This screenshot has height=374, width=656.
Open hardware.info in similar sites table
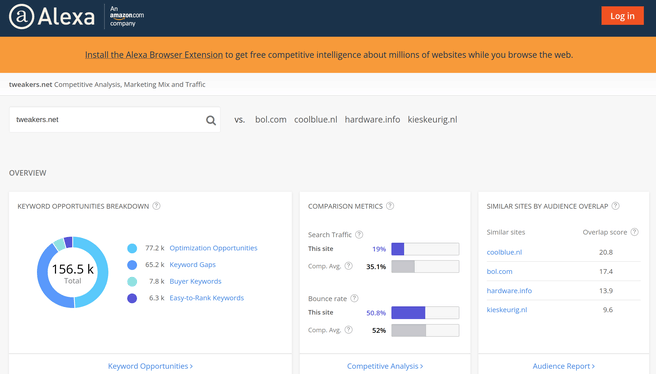509,291
